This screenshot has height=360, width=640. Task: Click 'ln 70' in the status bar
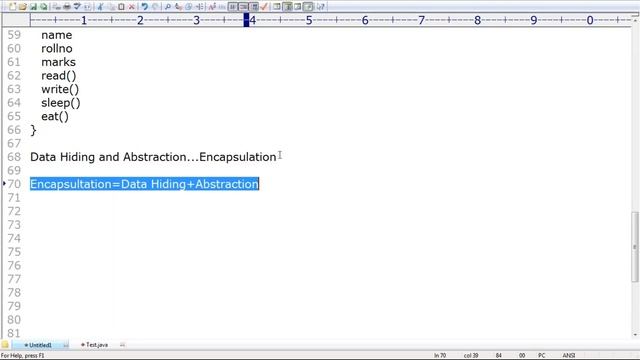pyautogui.click(x=440, y=356)
